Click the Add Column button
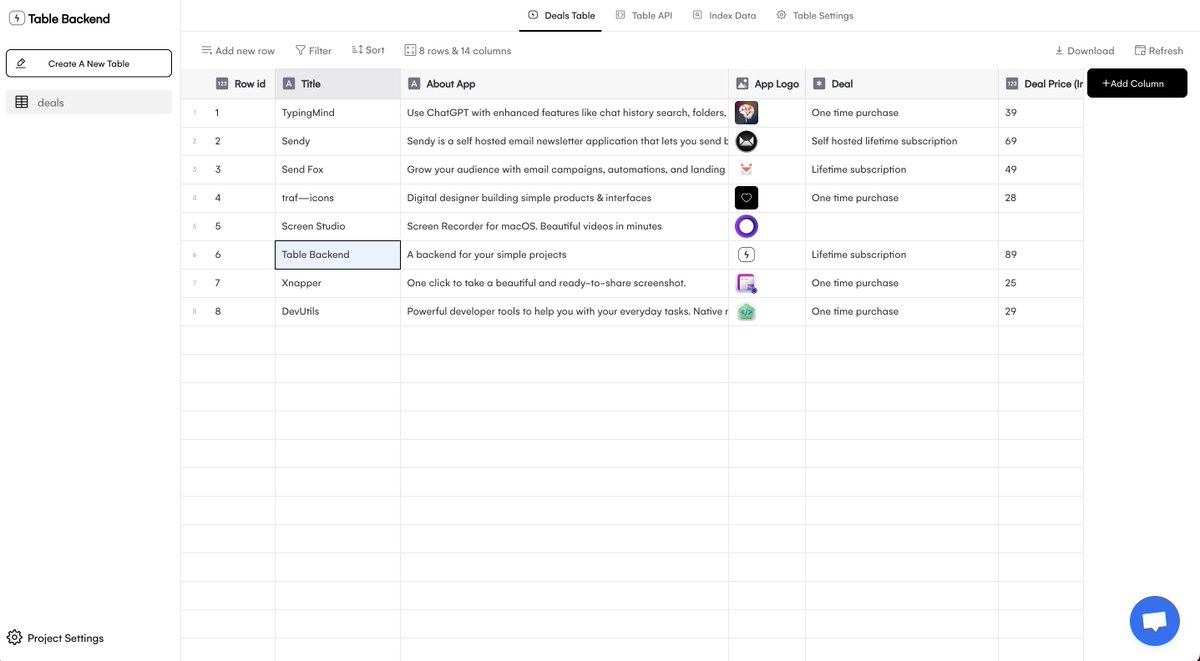1200x661 pixels. point(1137,83)
